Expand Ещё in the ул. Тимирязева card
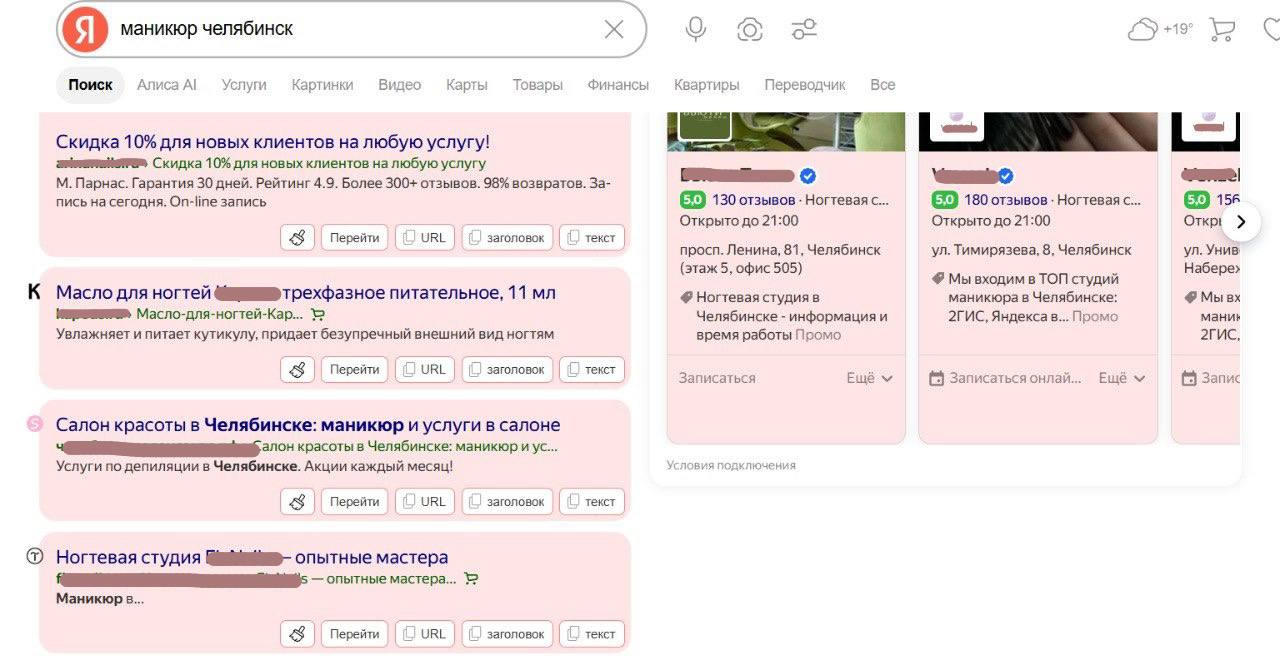This screenshot has height=670, width=1280. tap(1122, 378)
